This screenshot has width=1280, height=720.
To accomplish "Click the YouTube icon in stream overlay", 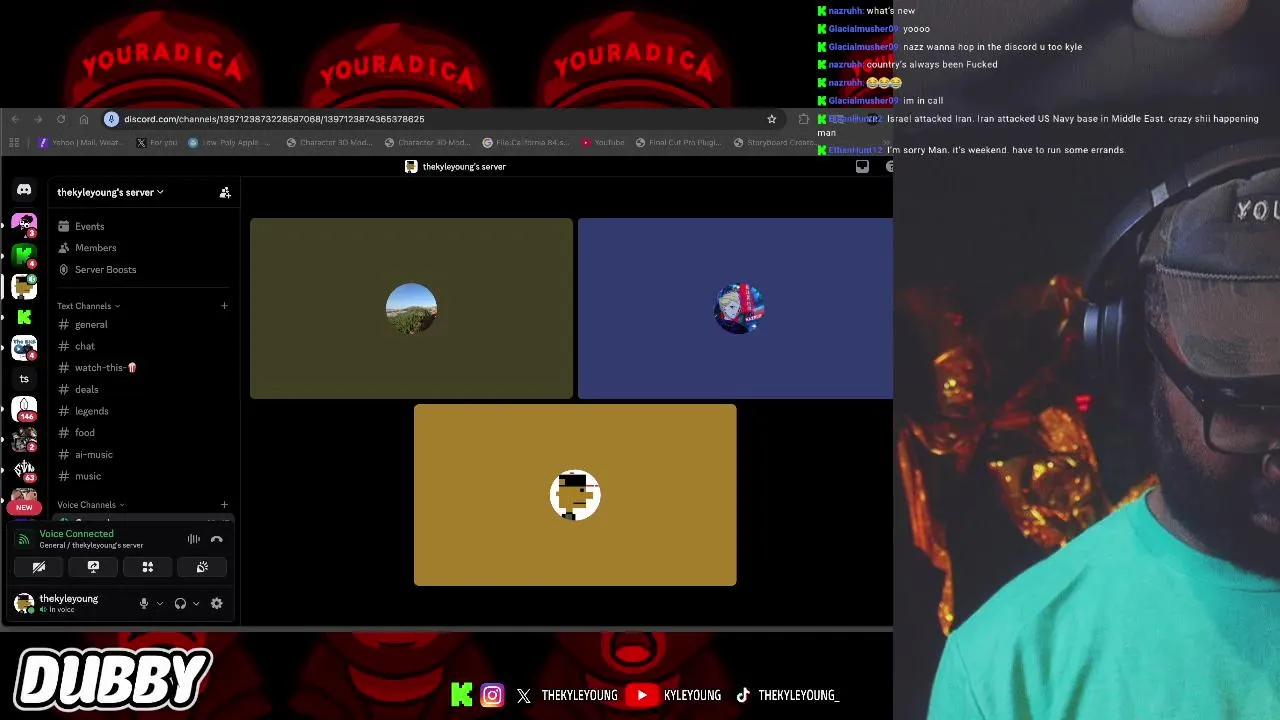I will (x=643, y=695).
